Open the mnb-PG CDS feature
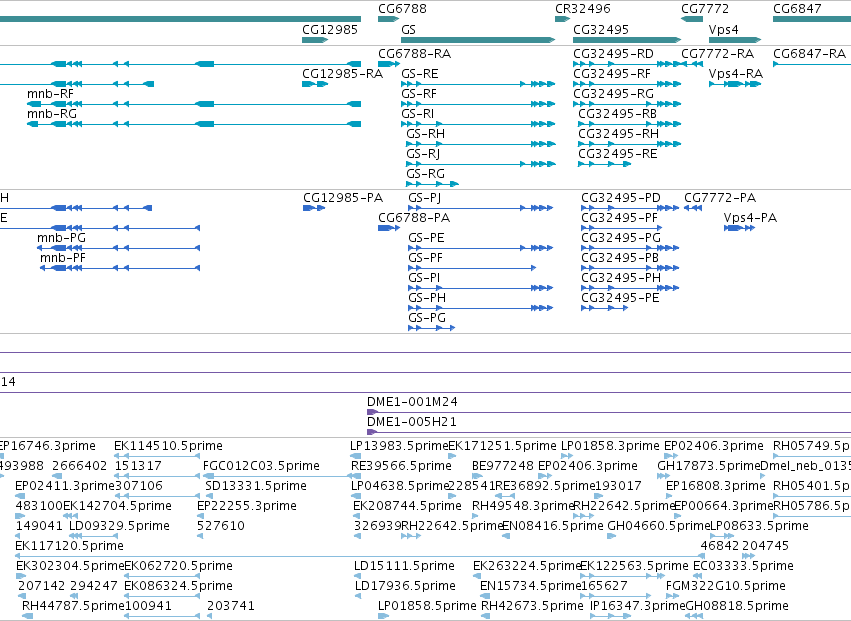 (118, 248)
